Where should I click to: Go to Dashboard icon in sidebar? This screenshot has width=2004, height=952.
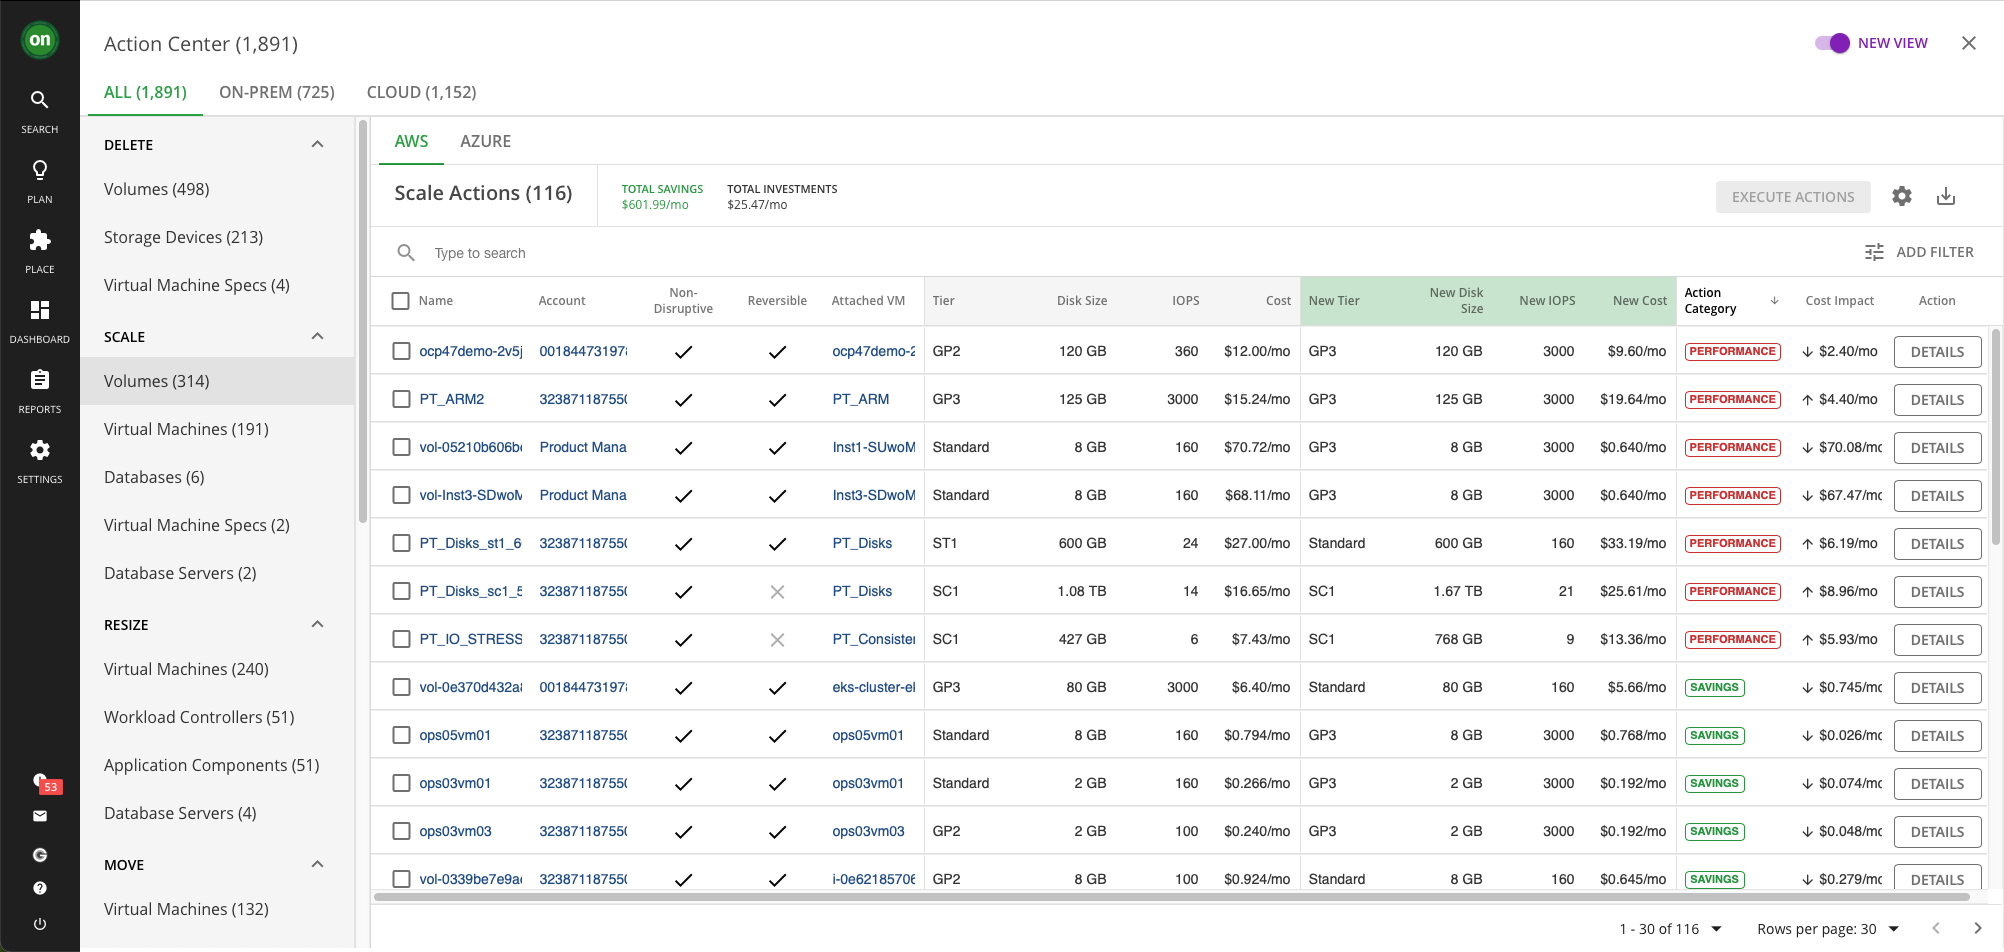[39, 310]
